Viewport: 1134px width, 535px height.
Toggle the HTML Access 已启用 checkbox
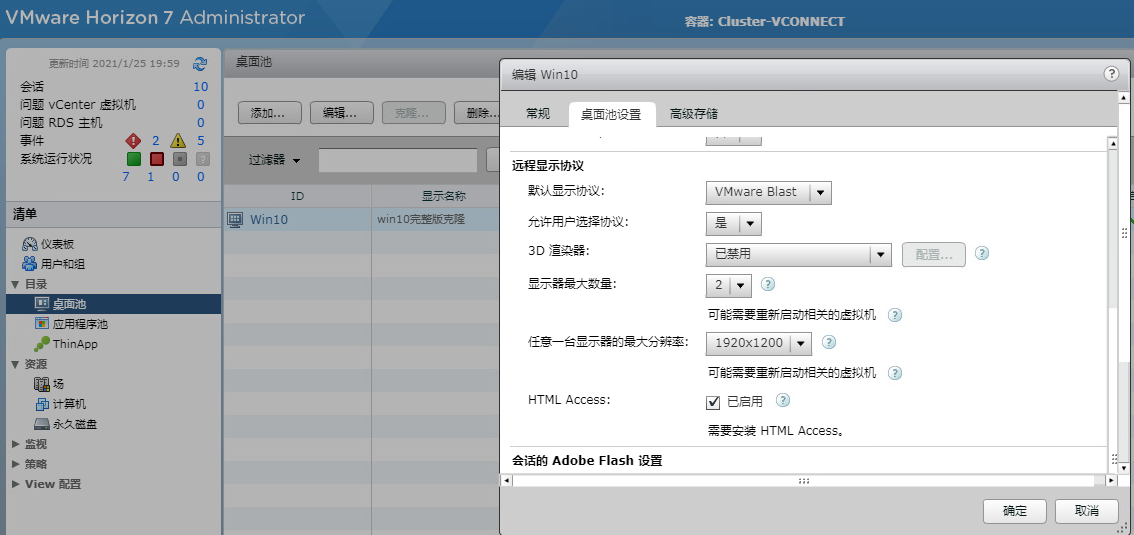[713, 402]
